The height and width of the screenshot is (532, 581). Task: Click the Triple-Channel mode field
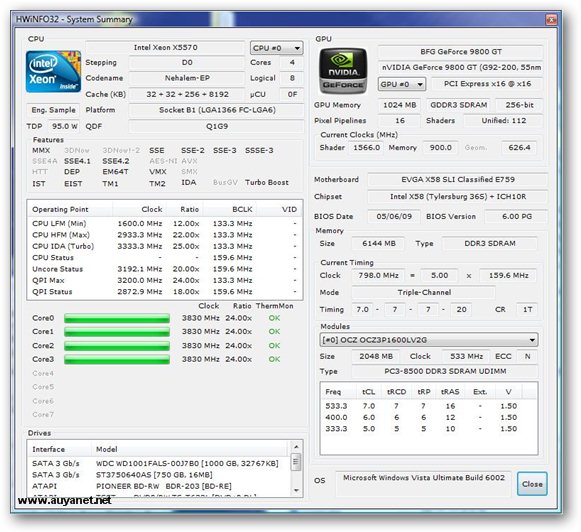424,293
